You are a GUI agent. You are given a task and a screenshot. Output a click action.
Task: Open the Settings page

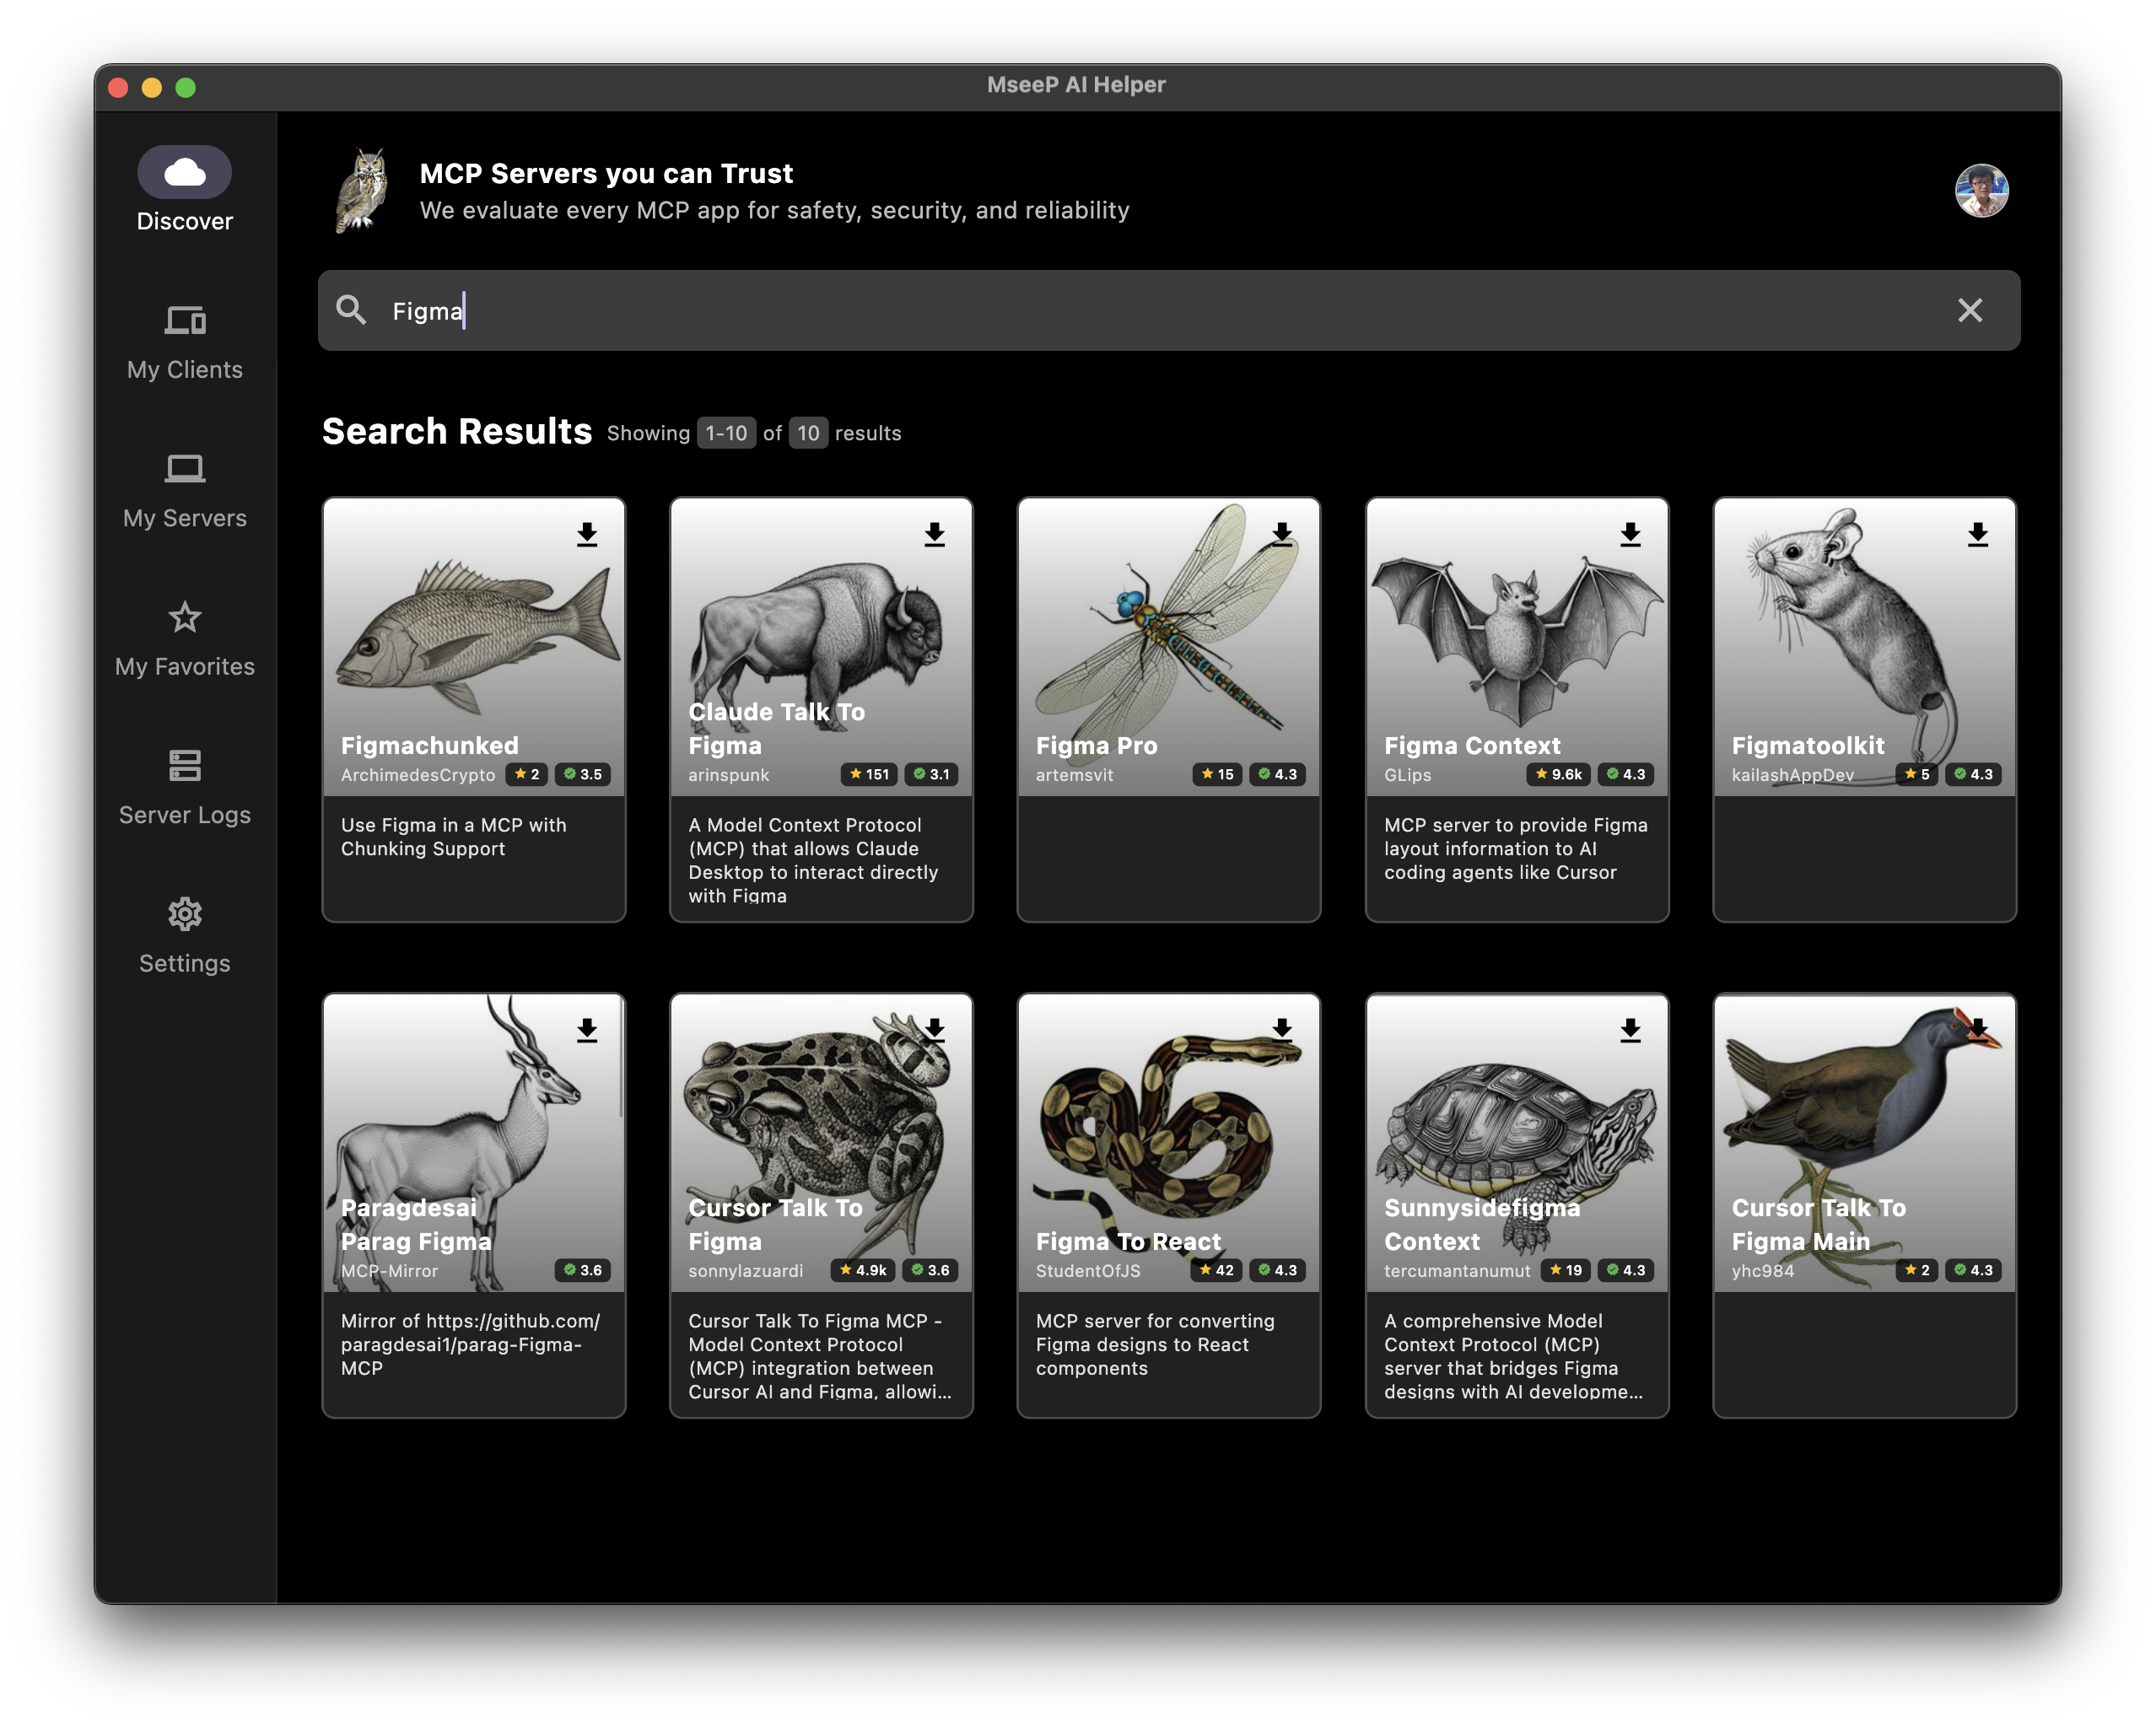click(185, 935)
